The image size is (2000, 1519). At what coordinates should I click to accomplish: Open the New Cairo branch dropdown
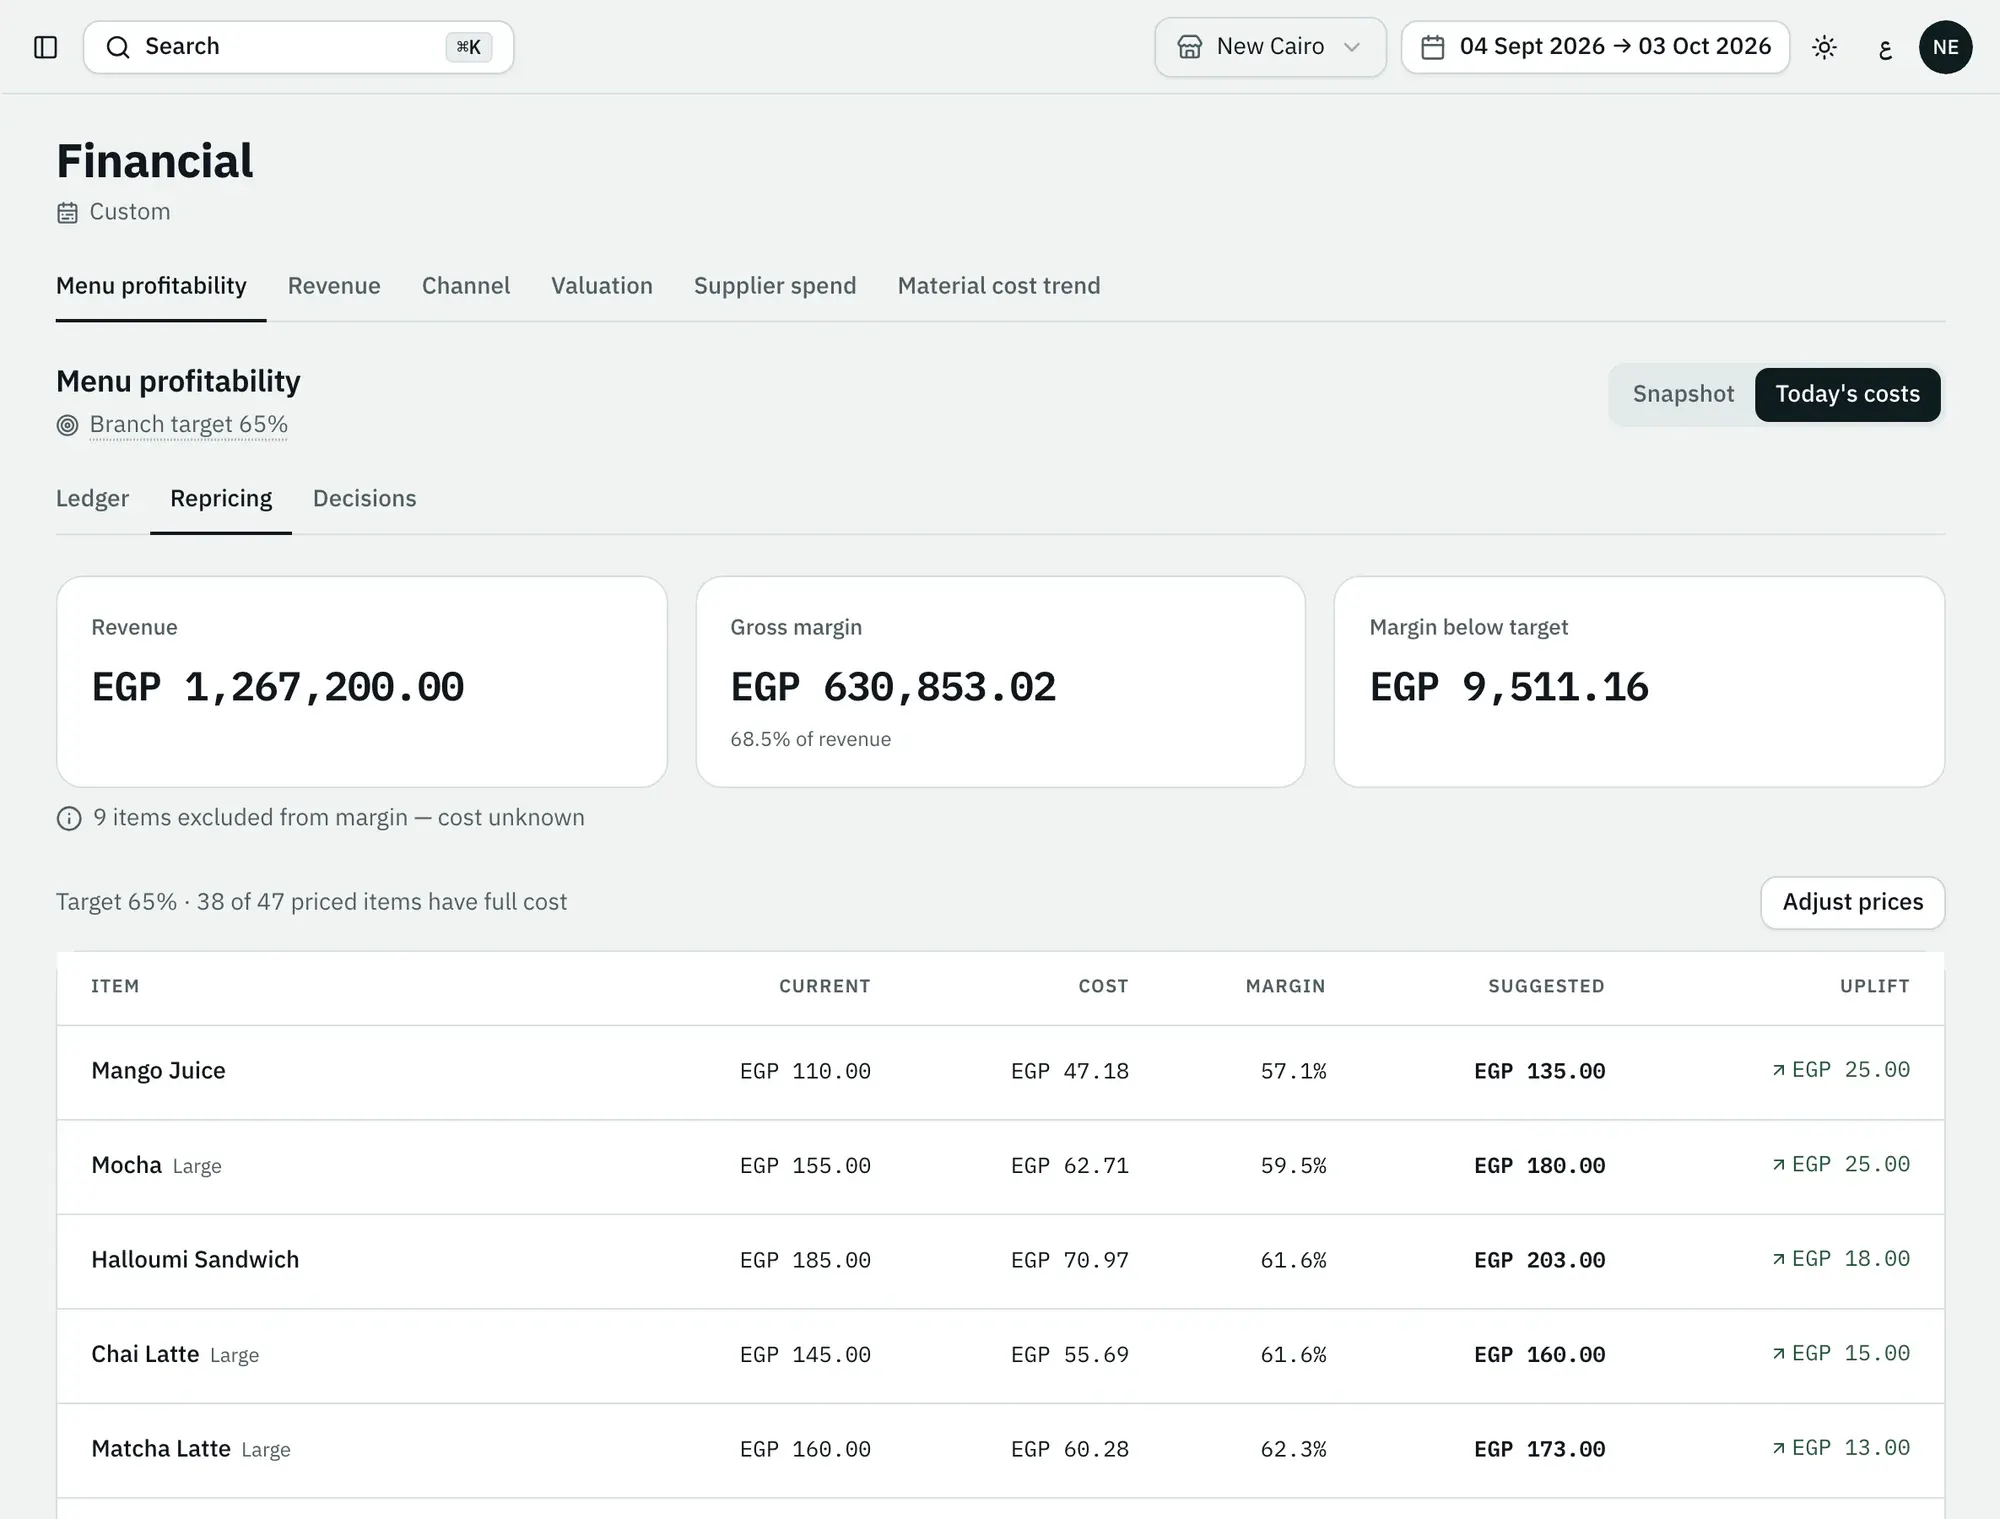point(1270,47)
